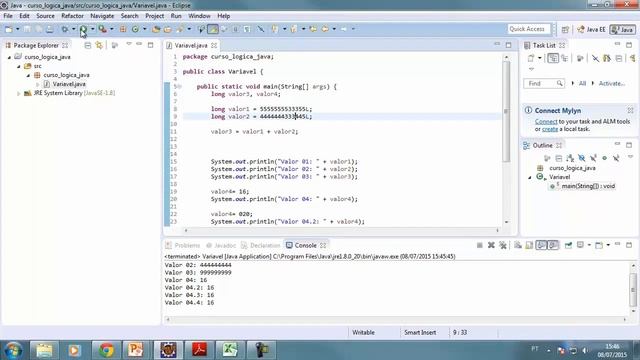
Task: Click the New file toolbar icon
Action: coord(9,29)
